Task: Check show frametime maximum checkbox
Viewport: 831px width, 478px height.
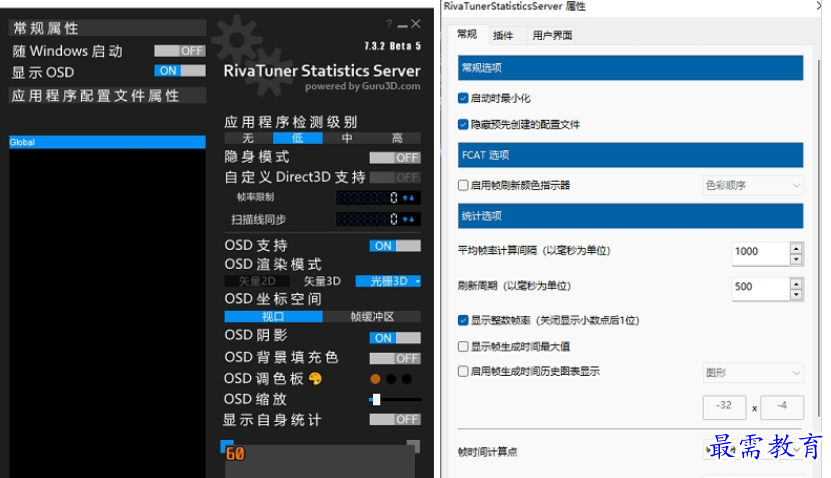Action: [x=463, y=346]
